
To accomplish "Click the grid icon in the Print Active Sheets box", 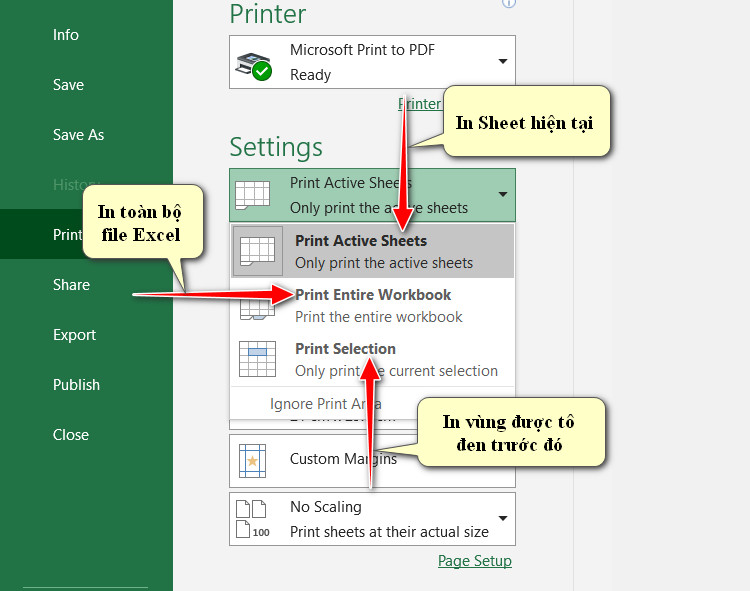I will [x=253, y=195].
